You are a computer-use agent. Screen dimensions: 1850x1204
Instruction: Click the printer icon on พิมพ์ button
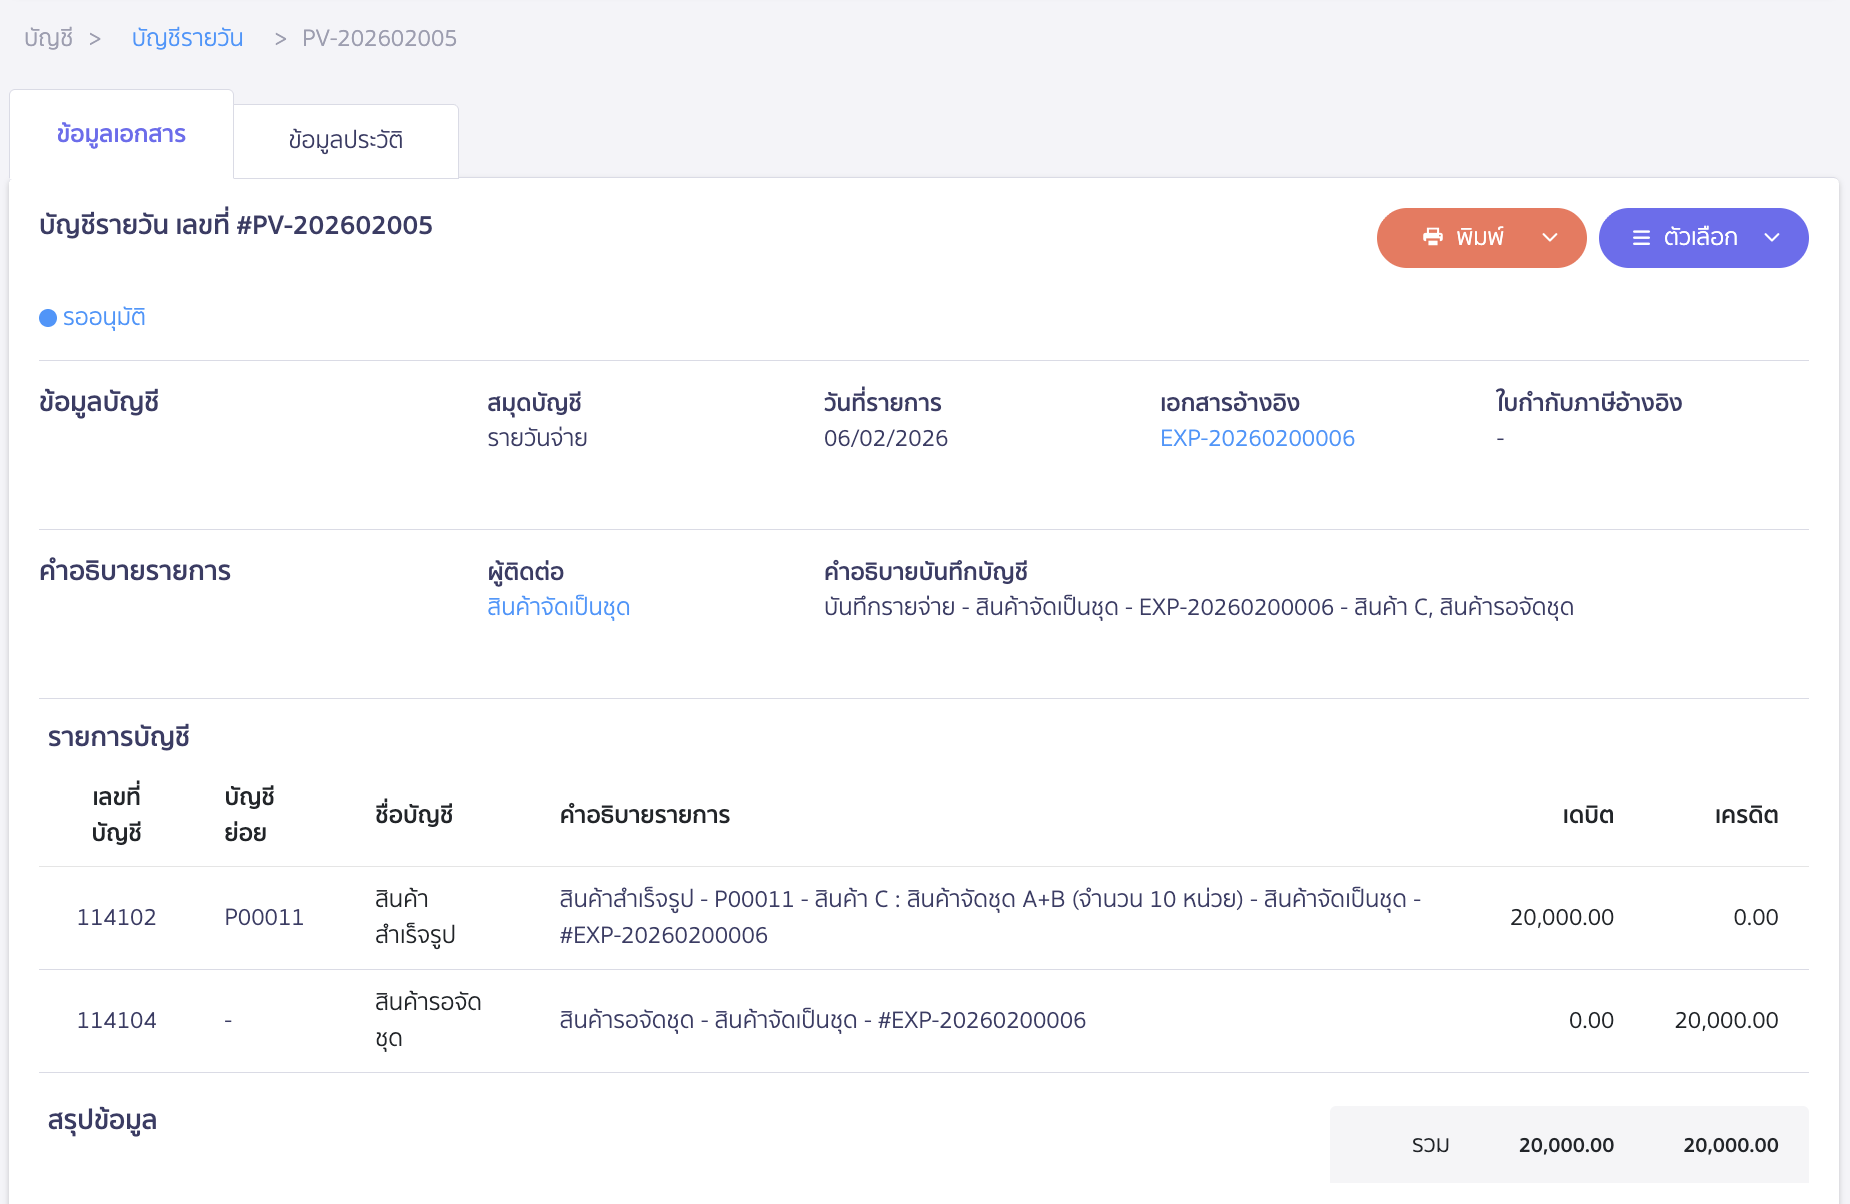coord(1432,237)
